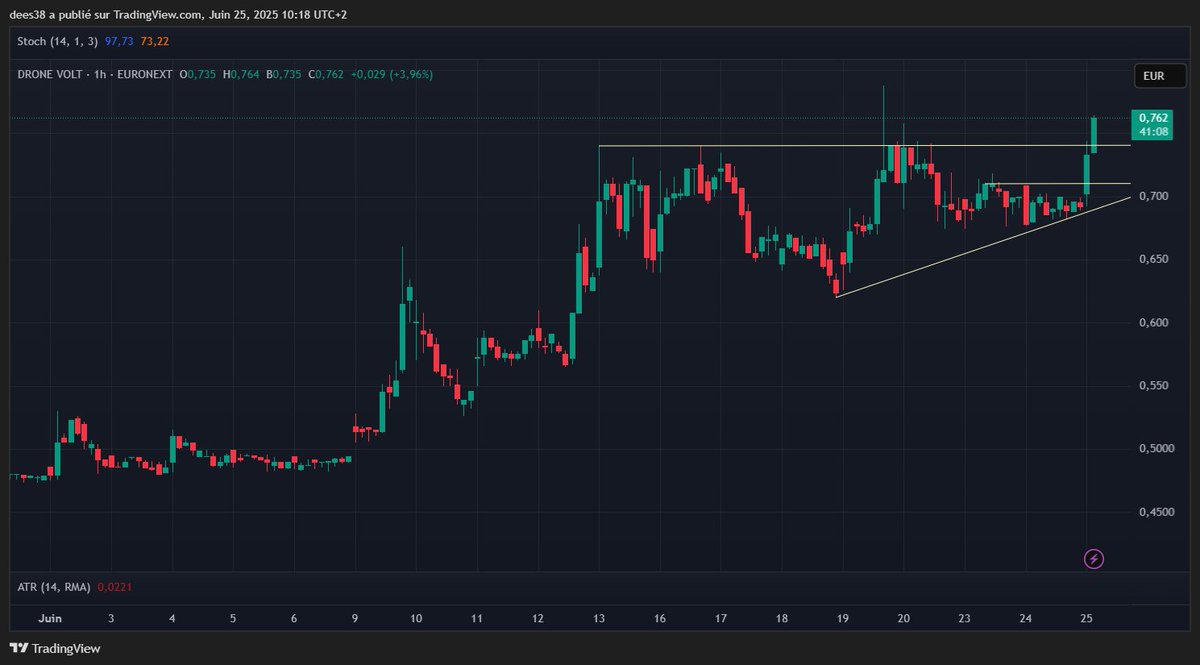Click the current price tag 0,762
Image resolution: width=1200 pixels, height=665 pixels.
[x=1153, y=118]
